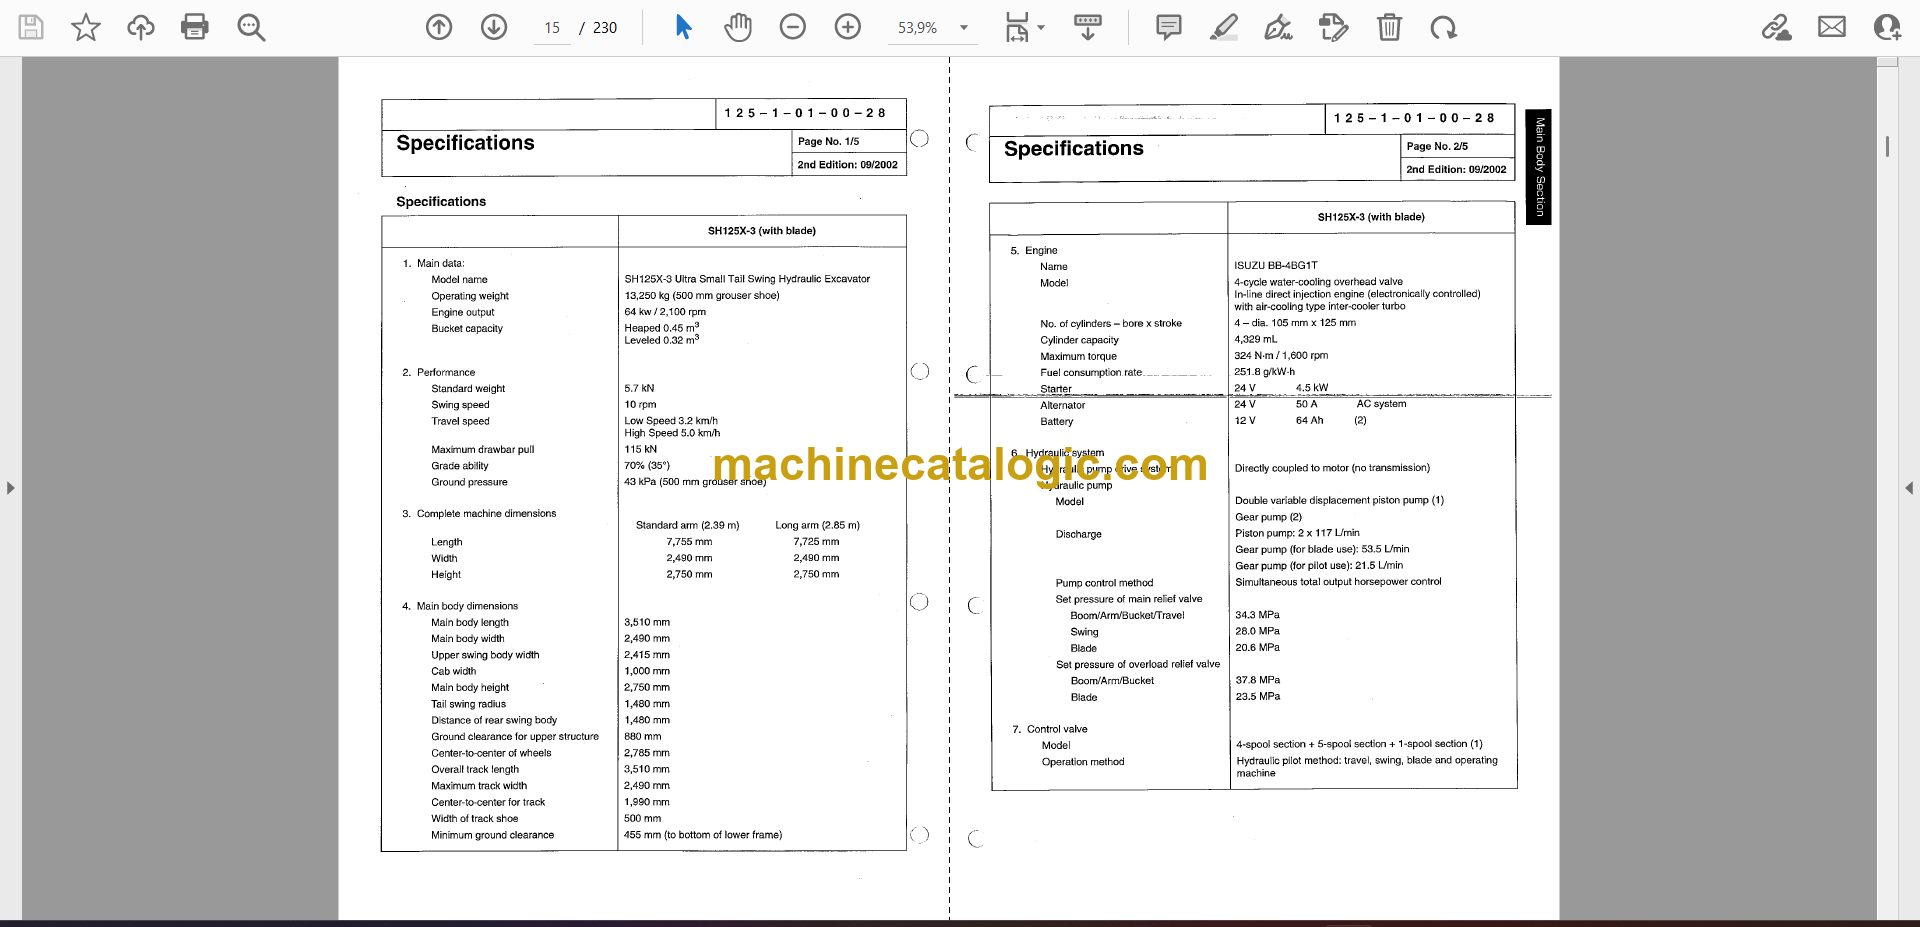Click the left page '2nd Edition: 09/2002' text

point(847,165)
